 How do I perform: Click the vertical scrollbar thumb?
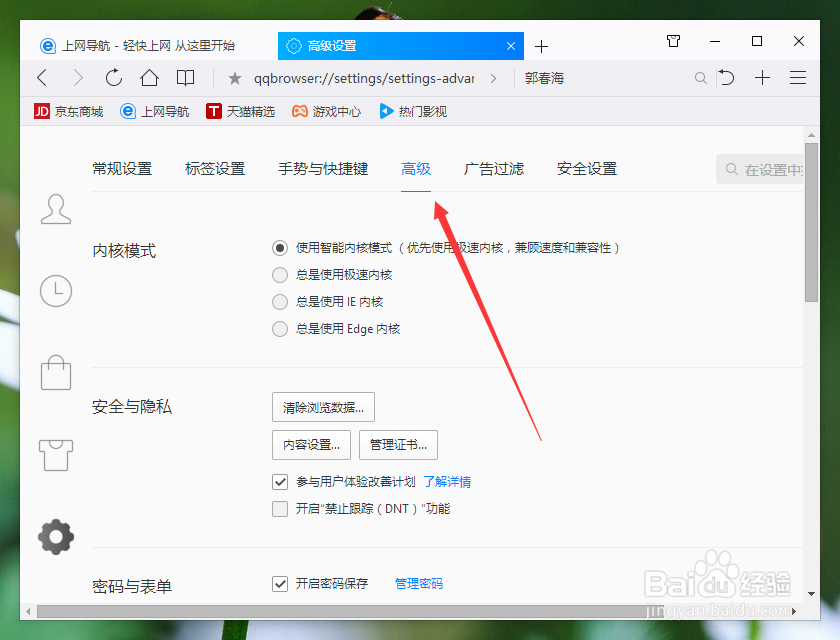(811, 222)
